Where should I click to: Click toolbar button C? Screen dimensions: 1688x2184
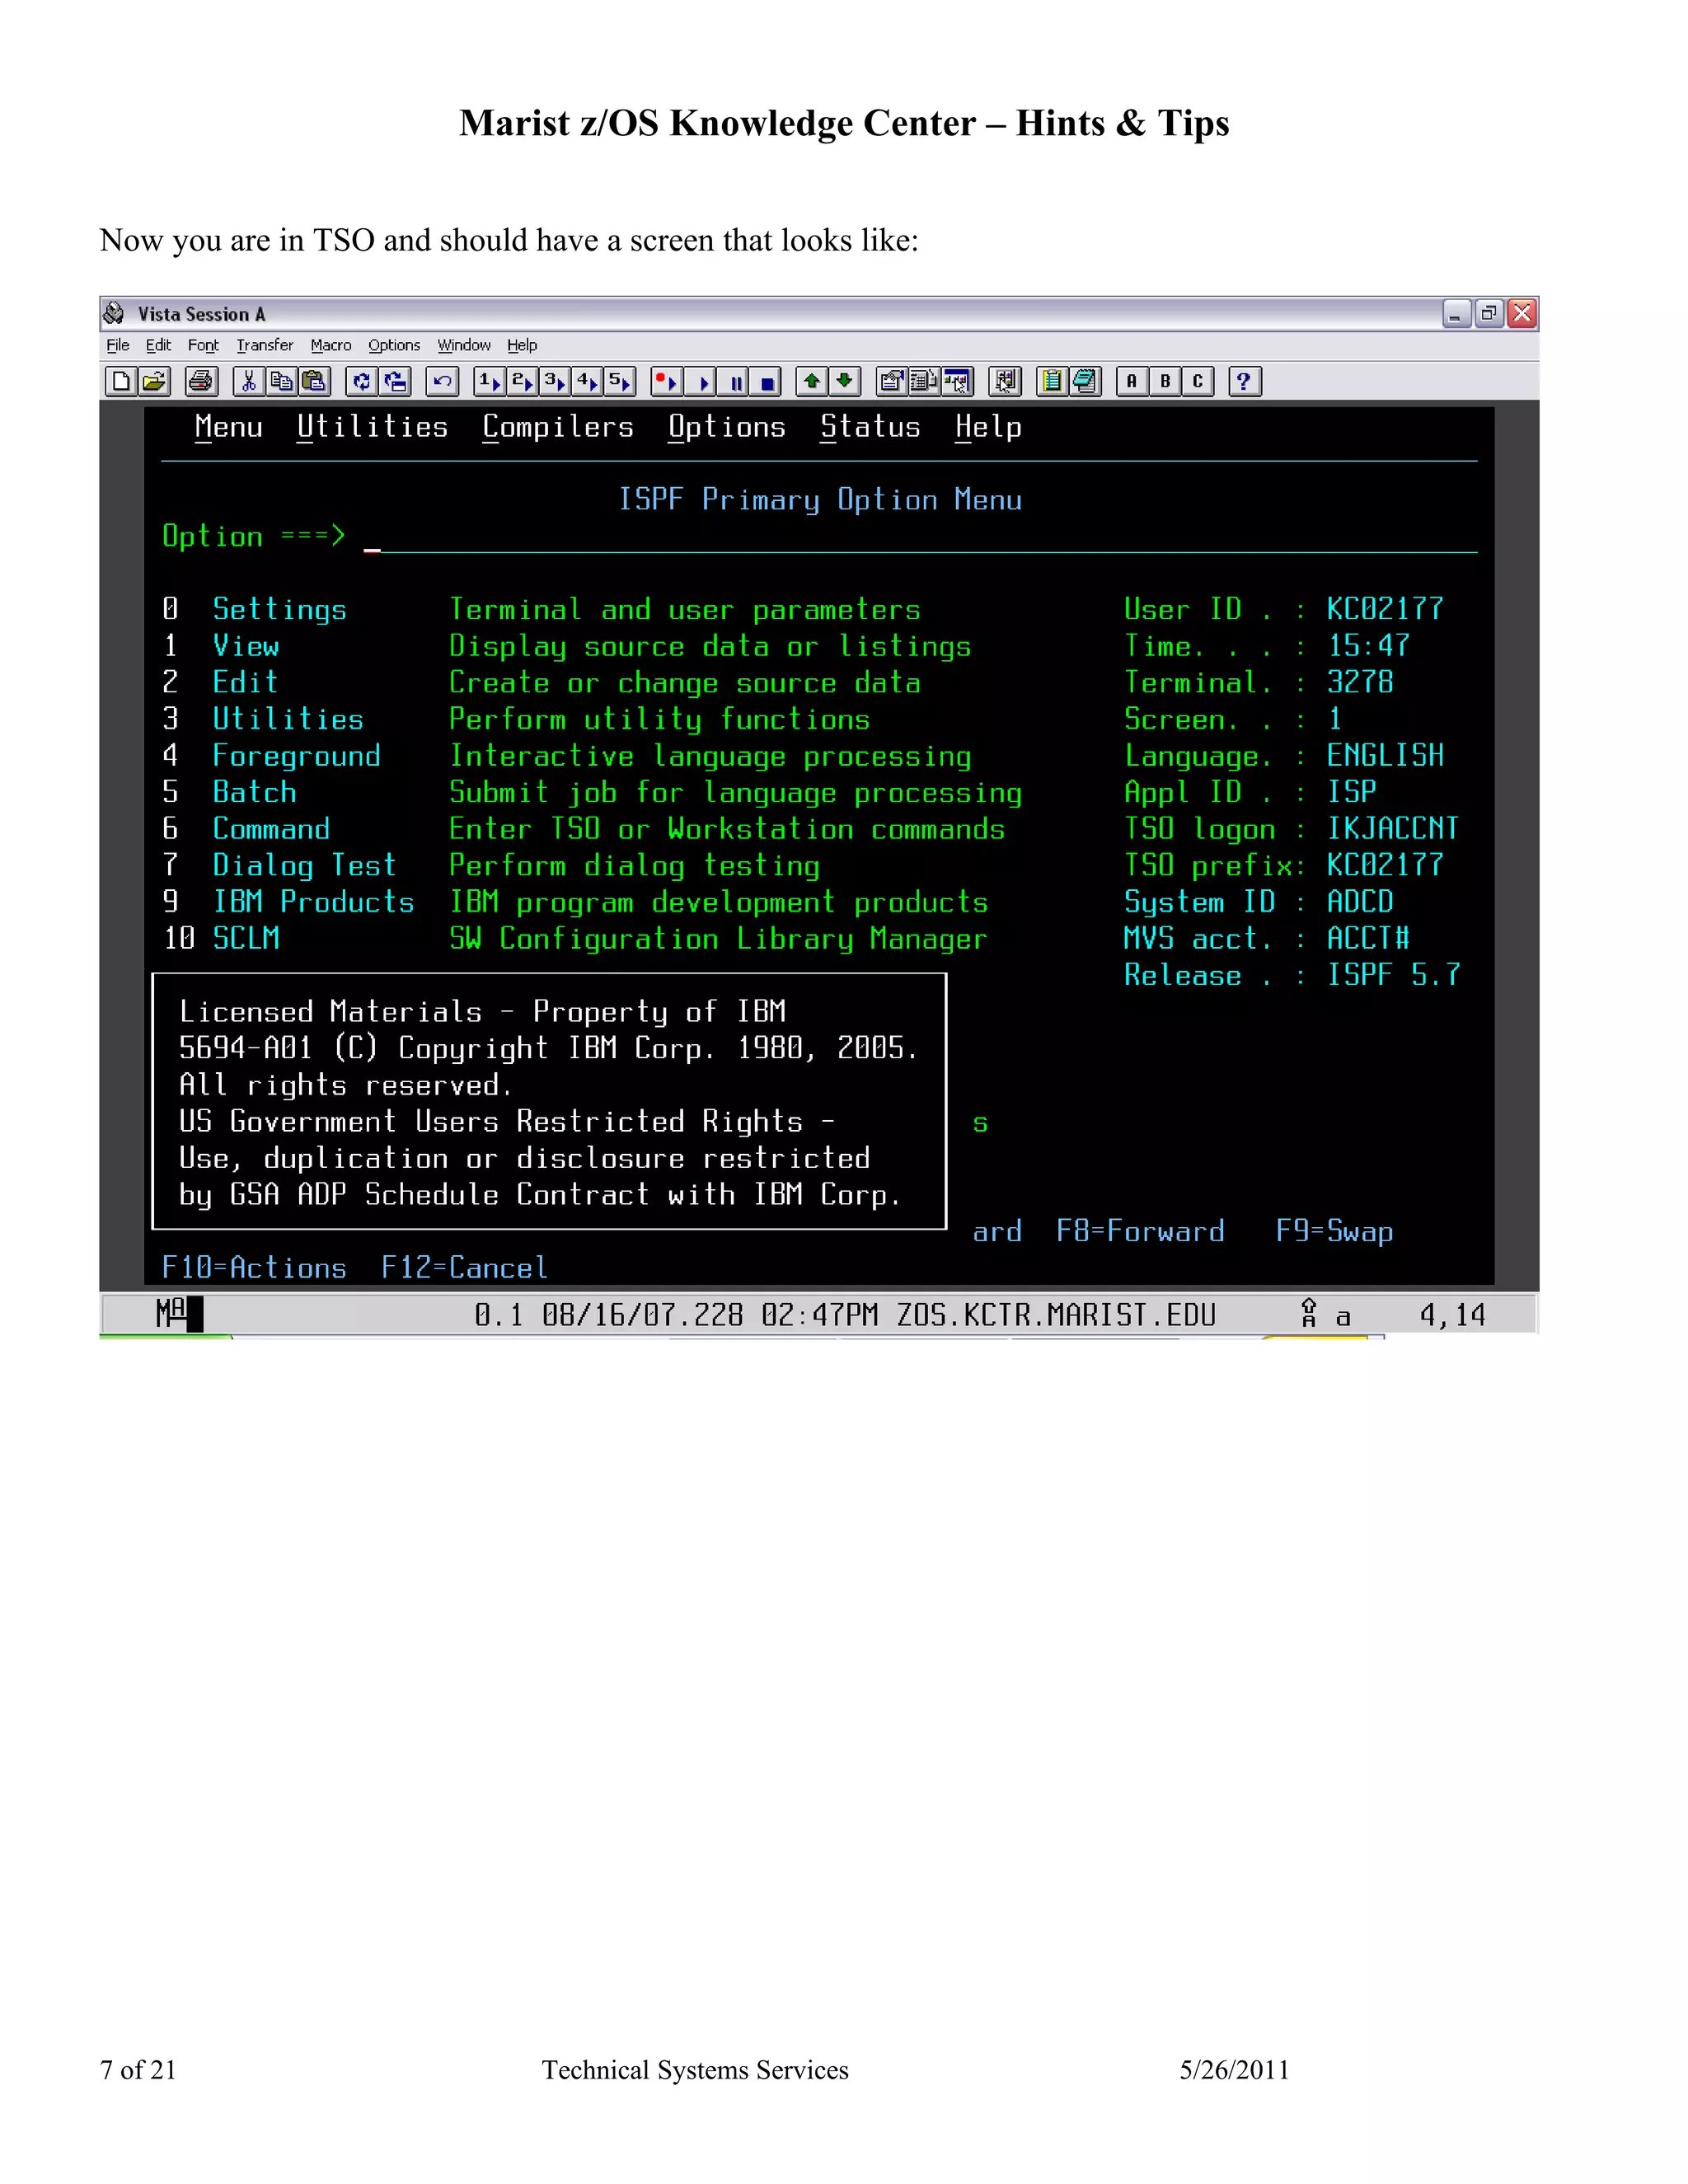(1197, 381)
